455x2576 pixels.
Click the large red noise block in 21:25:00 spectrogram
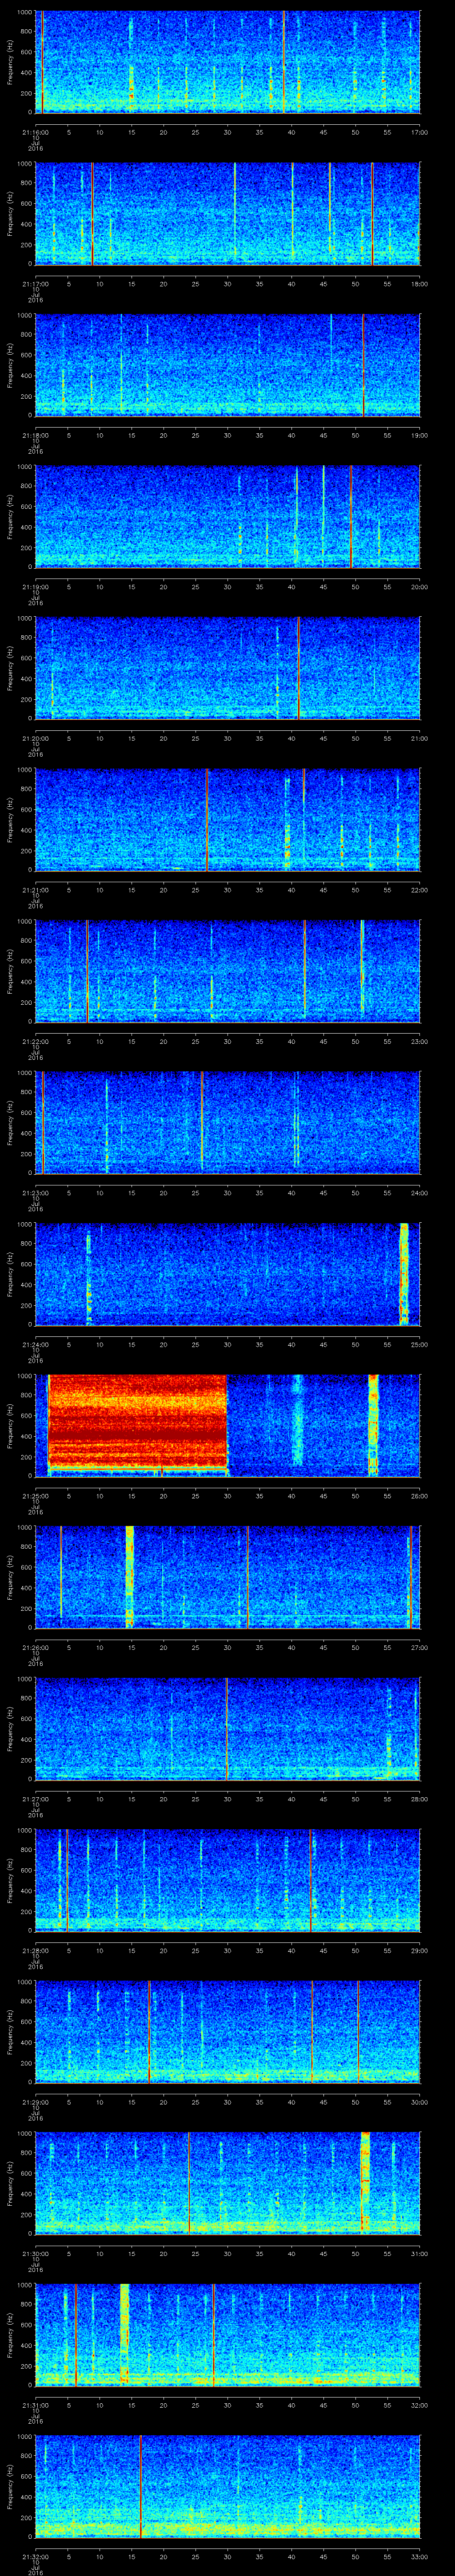[138, 1422]
